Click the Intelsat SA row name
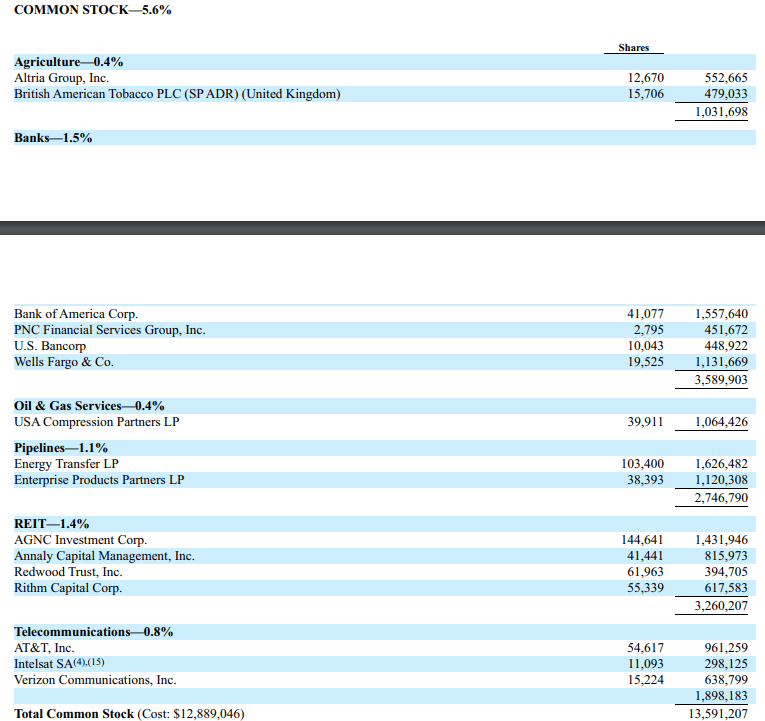This screenshot has width=765, height=721. pyautogui.click(x=60, y=664)
